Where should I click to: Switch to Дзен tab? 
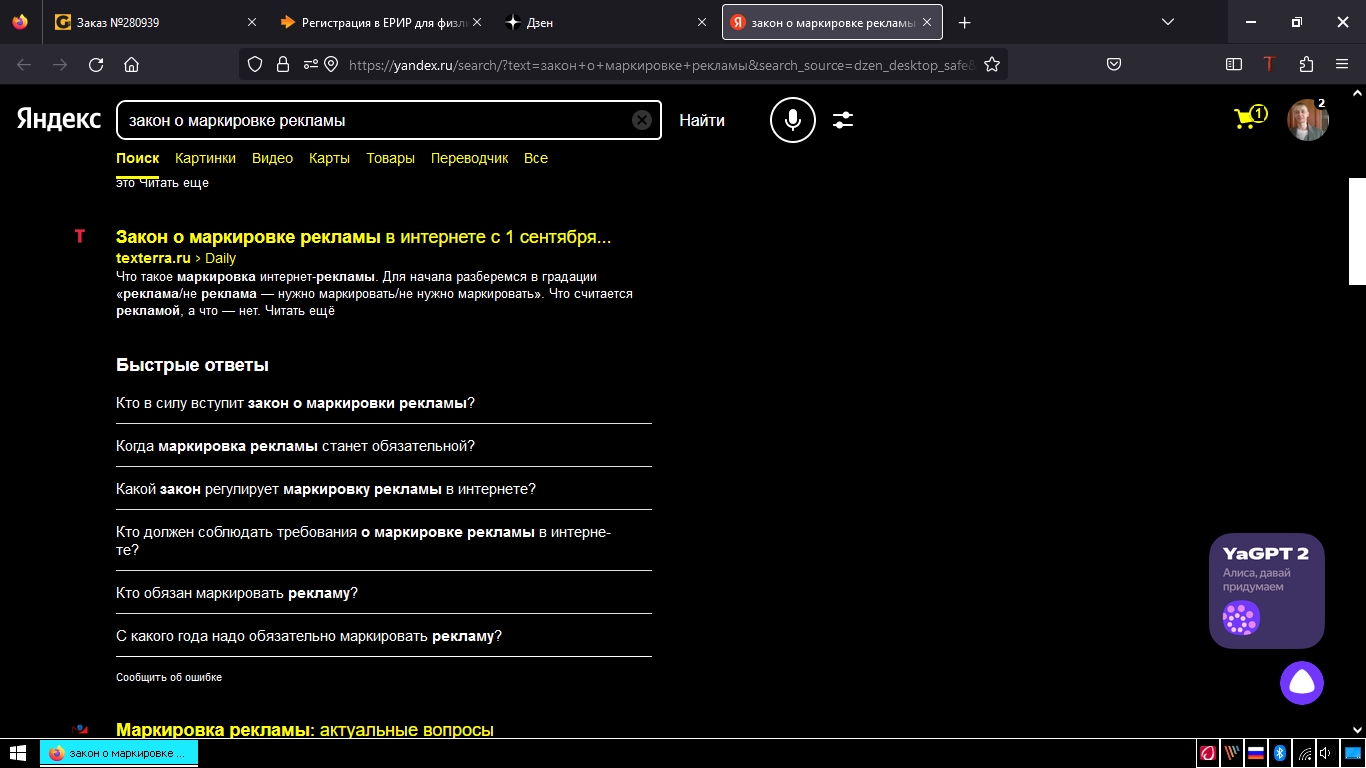click(605, 22)
